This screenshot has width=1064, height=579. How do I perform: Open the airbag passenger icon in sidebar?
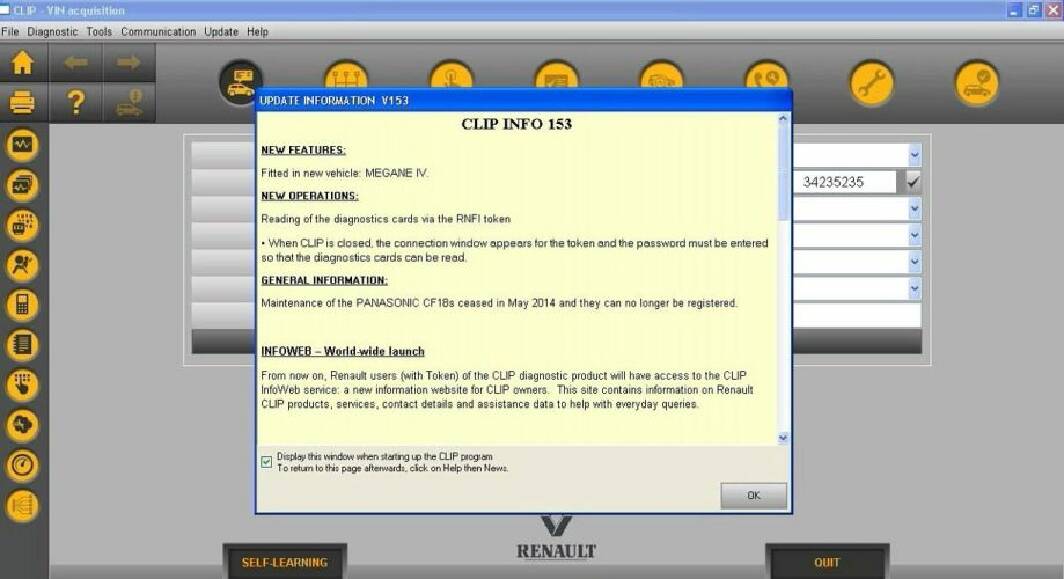point(22,265)
